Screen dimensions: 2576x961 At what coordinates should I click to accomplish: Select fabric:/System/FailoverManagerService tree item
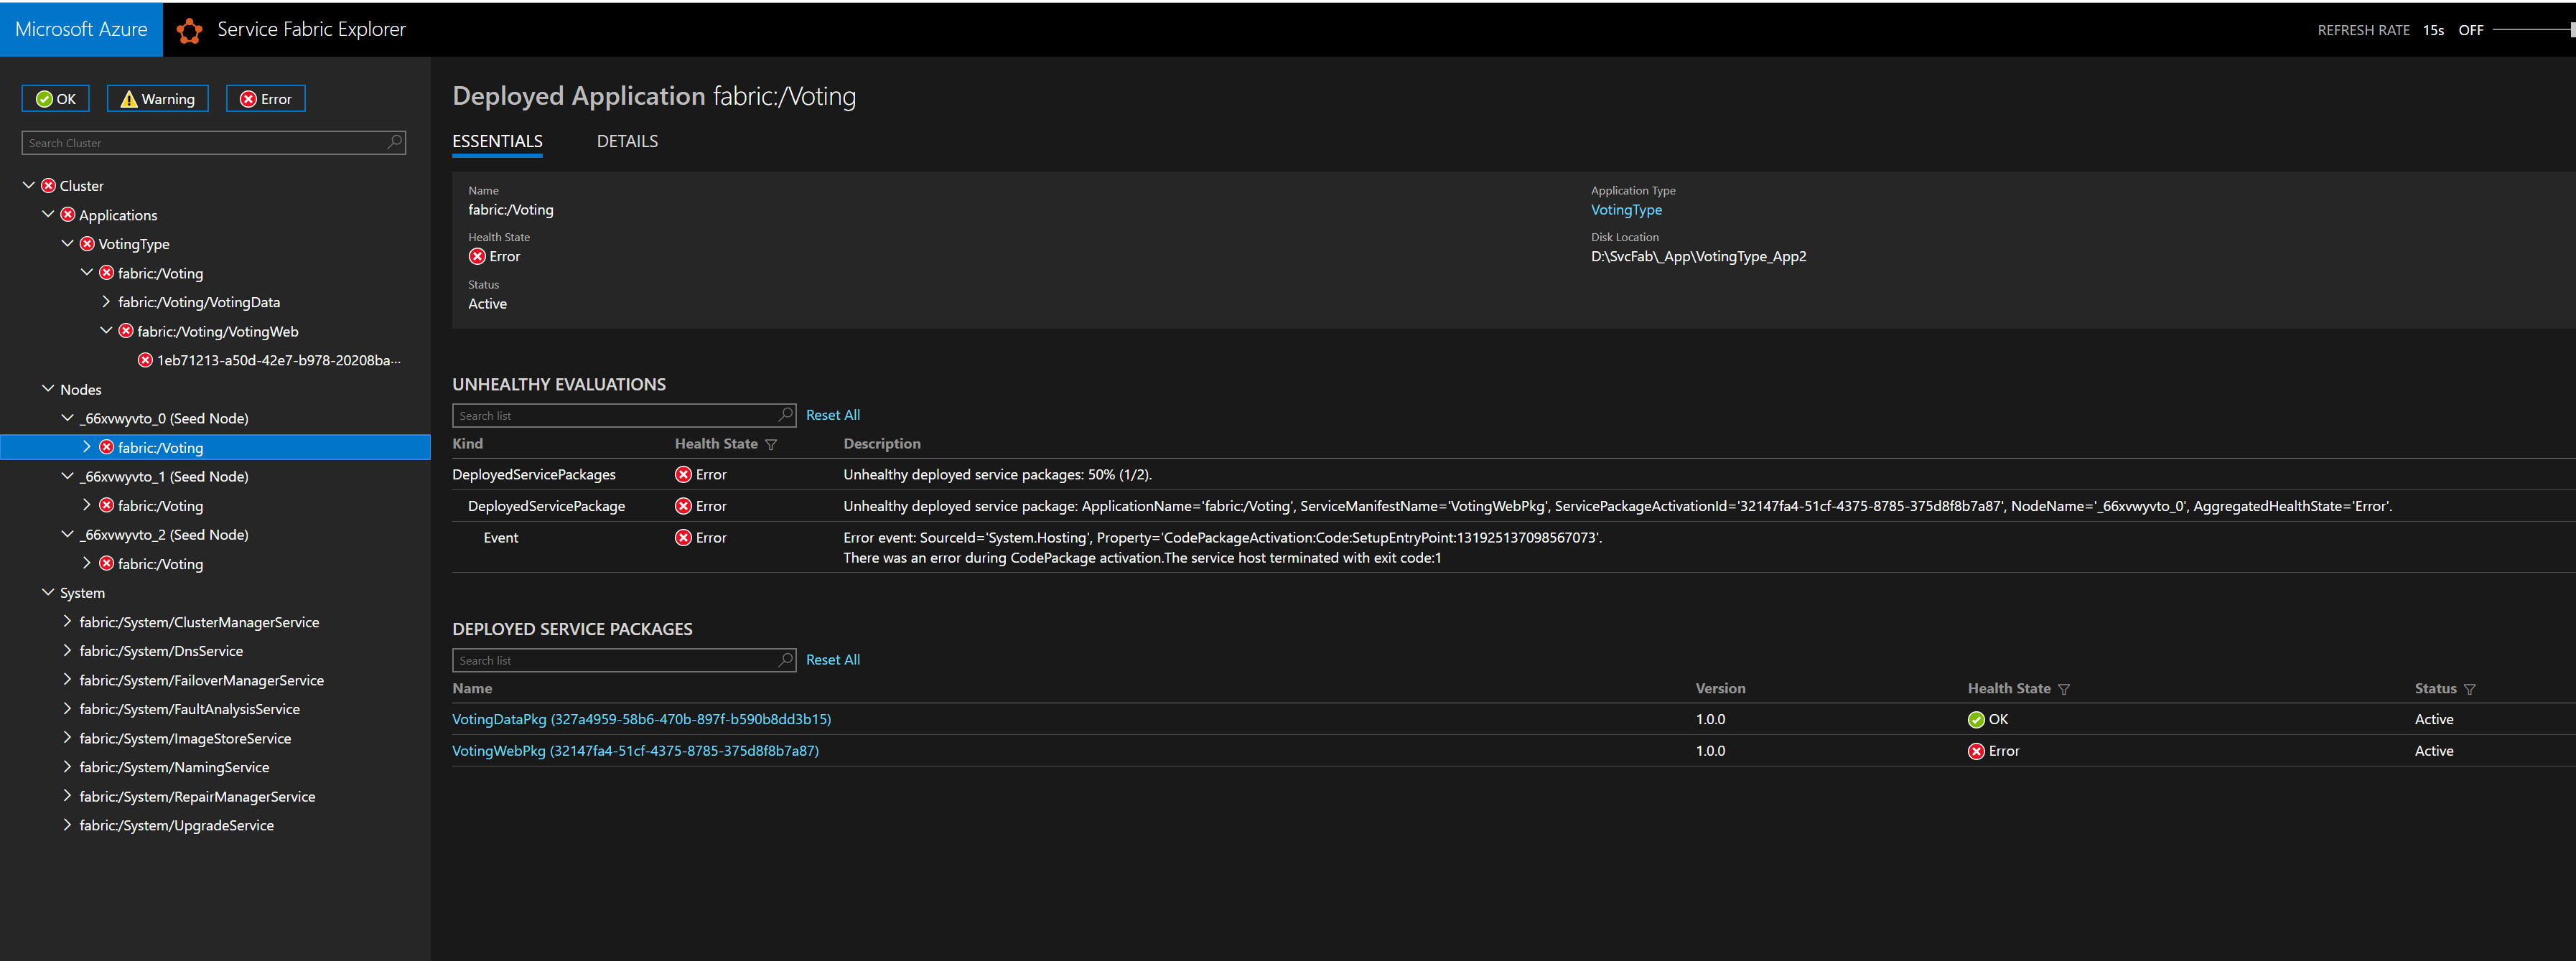tap(201, 680)
